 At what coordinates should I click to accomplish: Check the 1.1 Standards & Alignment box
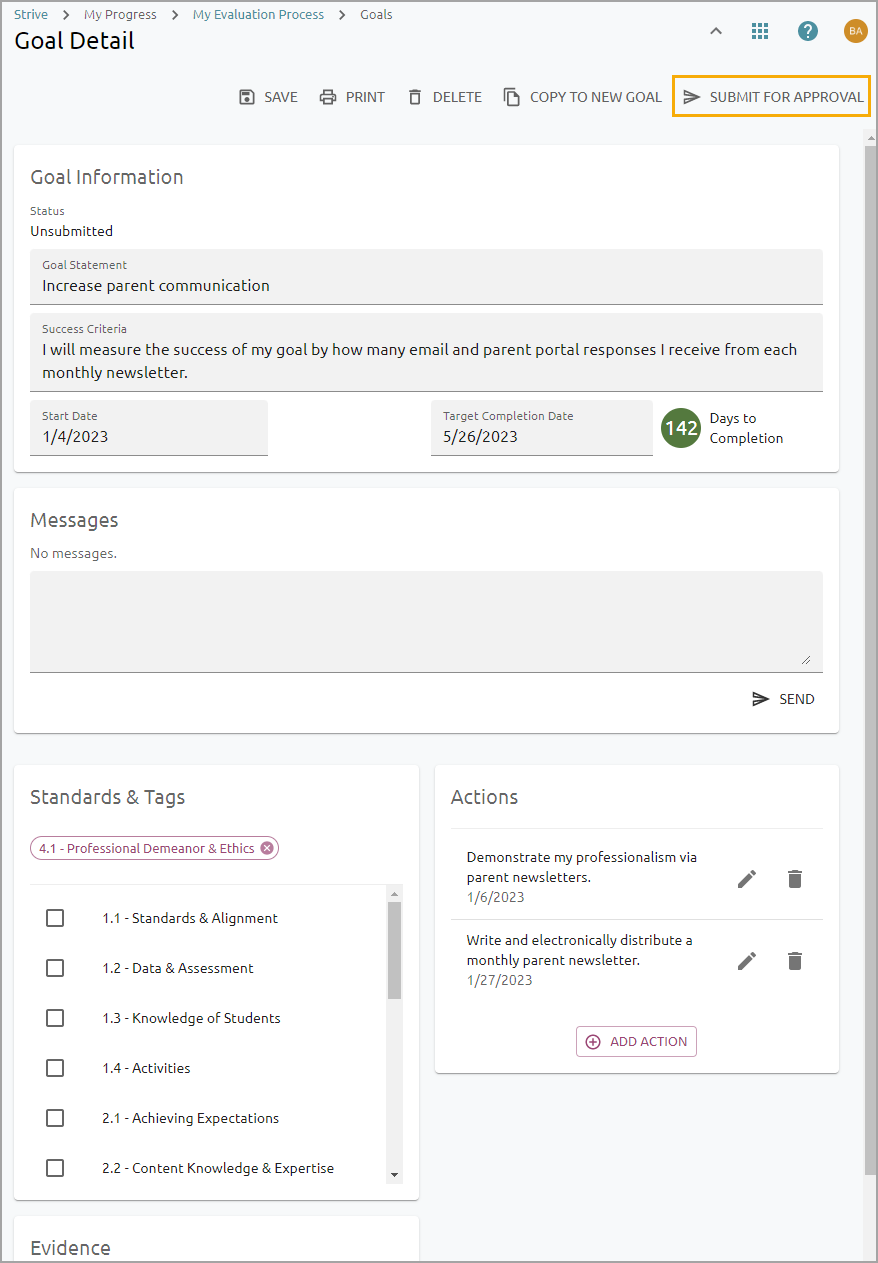(x=55, y=918)
